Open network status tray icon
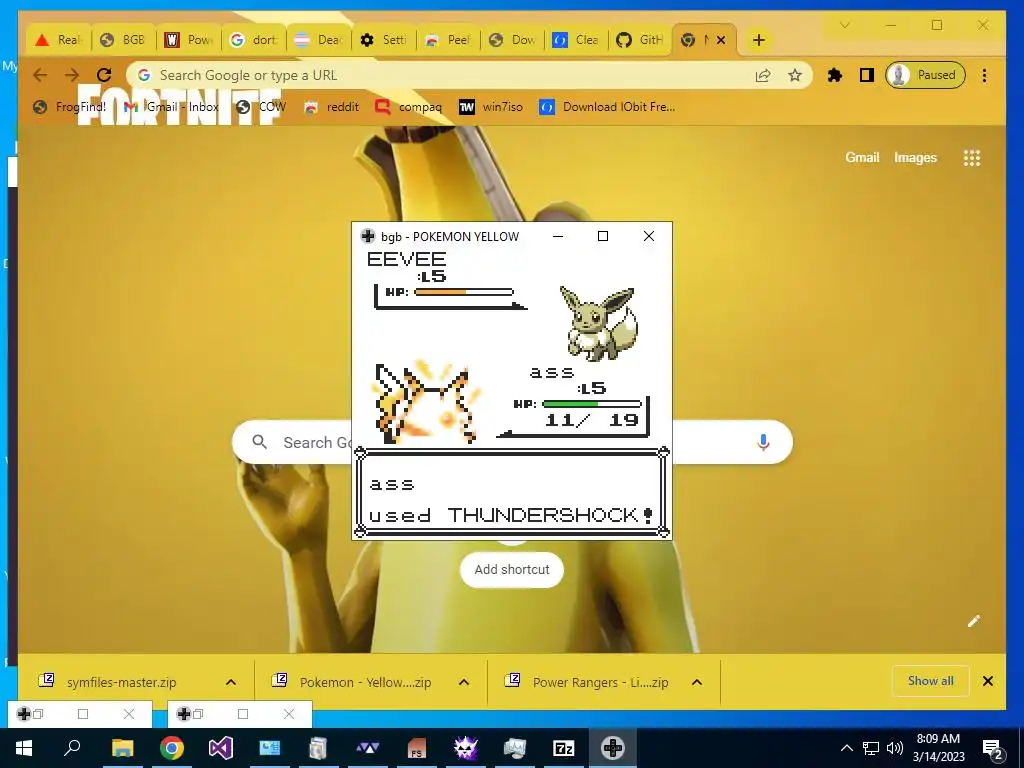The width and height of the screenshot is (1024, 768). point(871,748)
